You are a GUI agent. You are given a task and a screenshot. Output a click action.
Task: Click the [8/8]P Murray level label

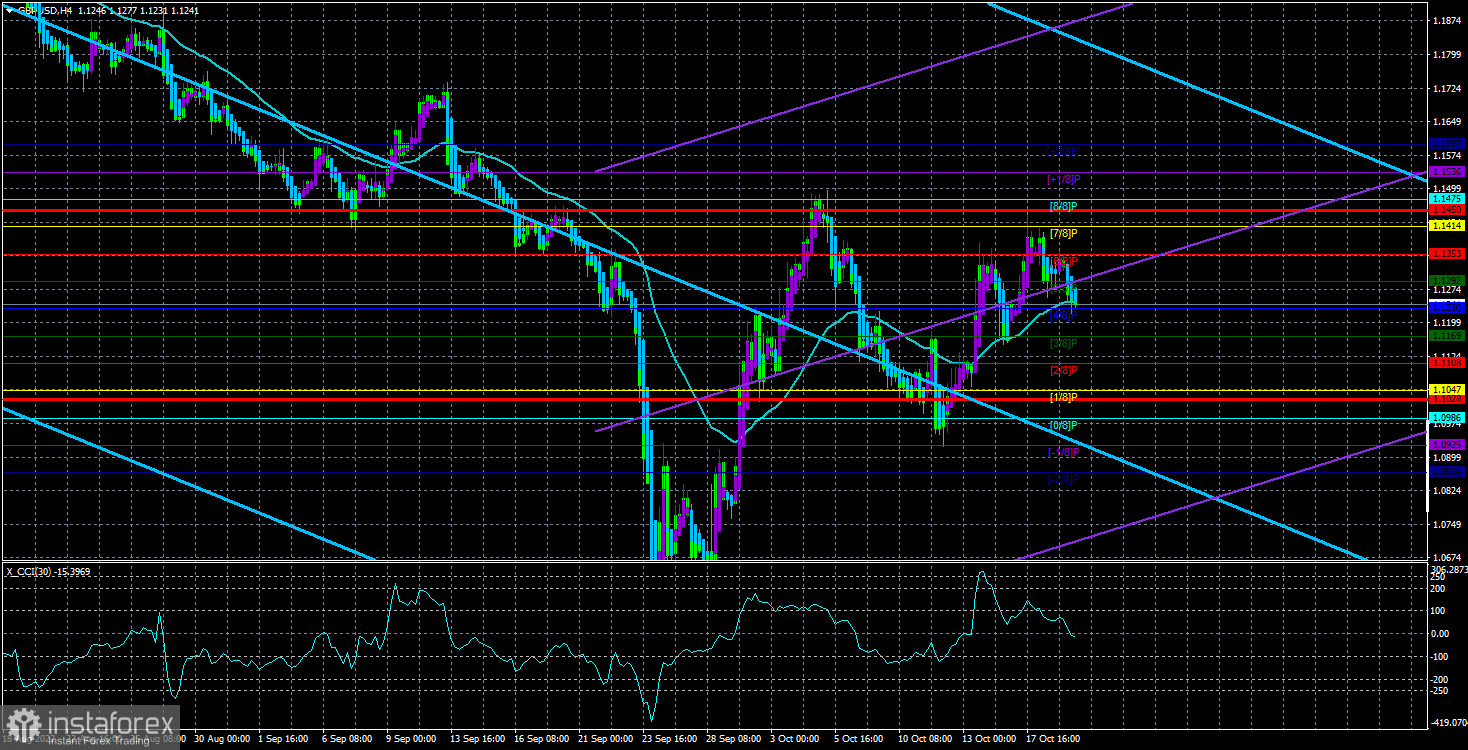click(1063, 206)
